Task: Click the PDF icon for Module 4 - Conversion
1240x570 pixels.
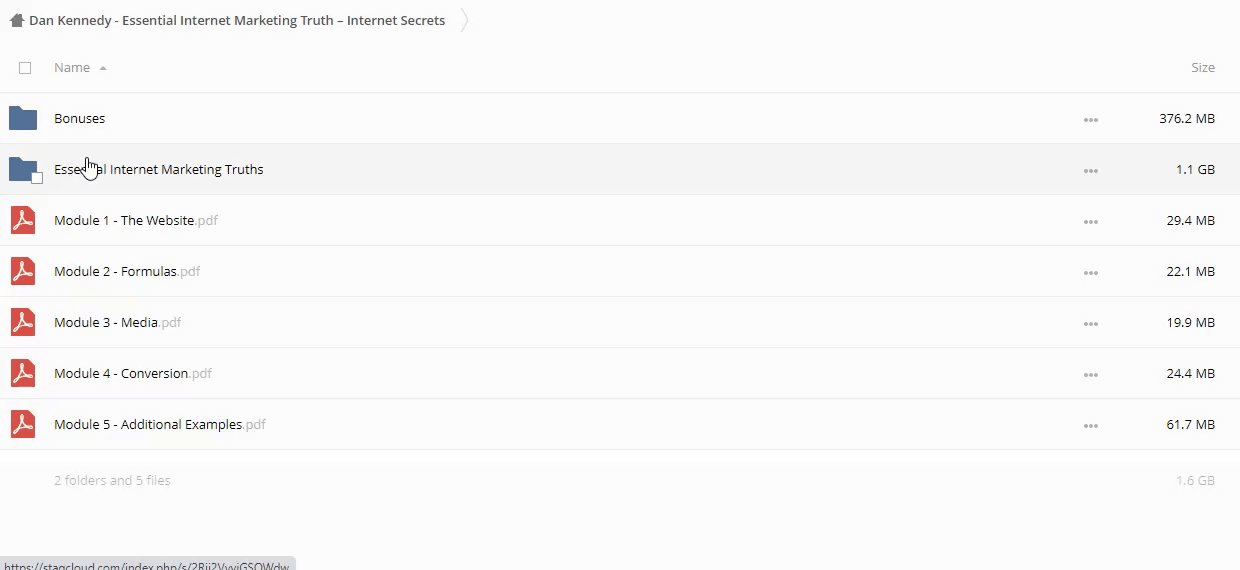Action: [x=23, y=373]
